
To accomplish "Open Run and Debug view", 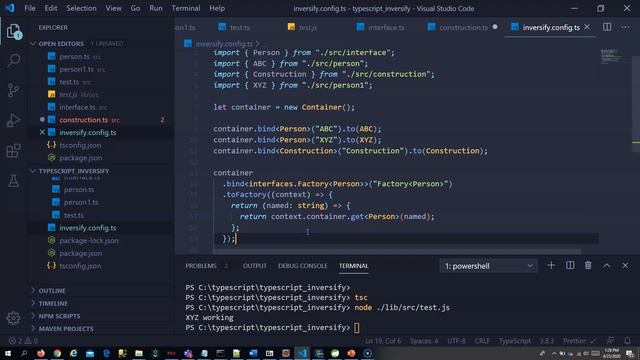I will (13, 120).
